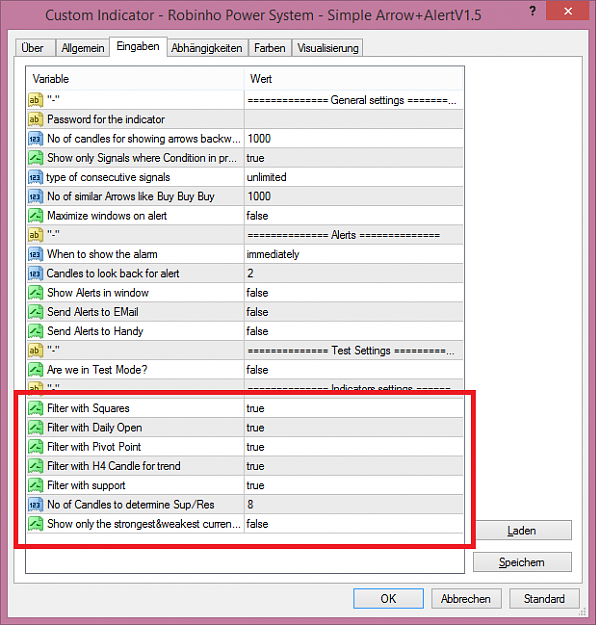Open the Abhängigkeiten tab
The image size is (600, 625).
207,48
